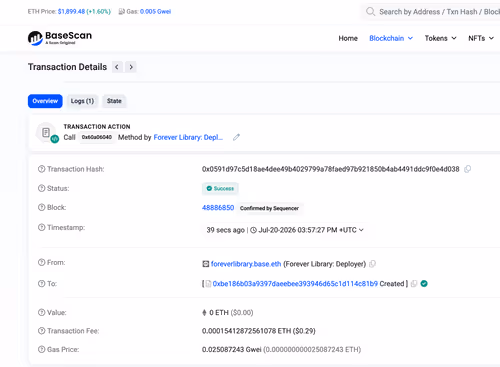
Task: Click the Gas Price help icon
Action: (x=41, y=349)
